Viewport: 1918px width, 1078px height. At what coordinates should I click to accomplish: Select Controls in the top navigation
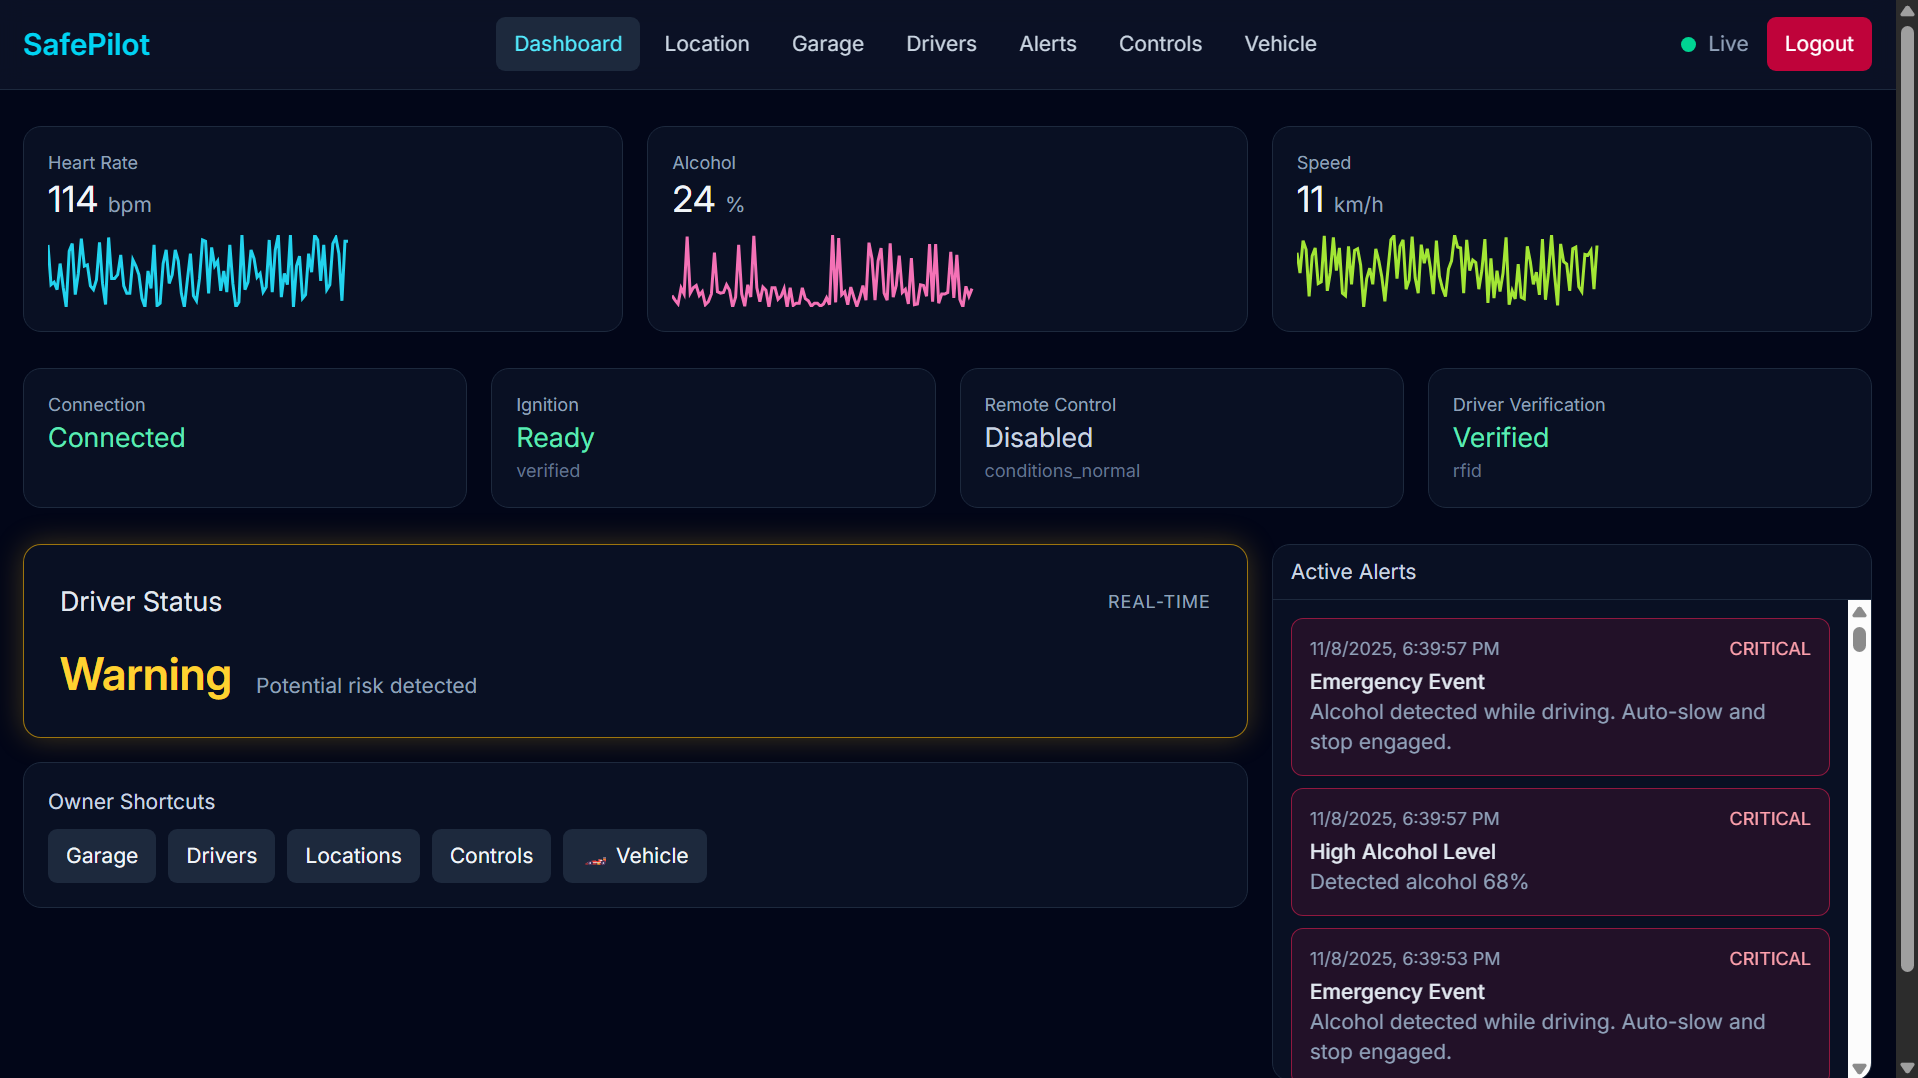click(x=1159, y=44)
